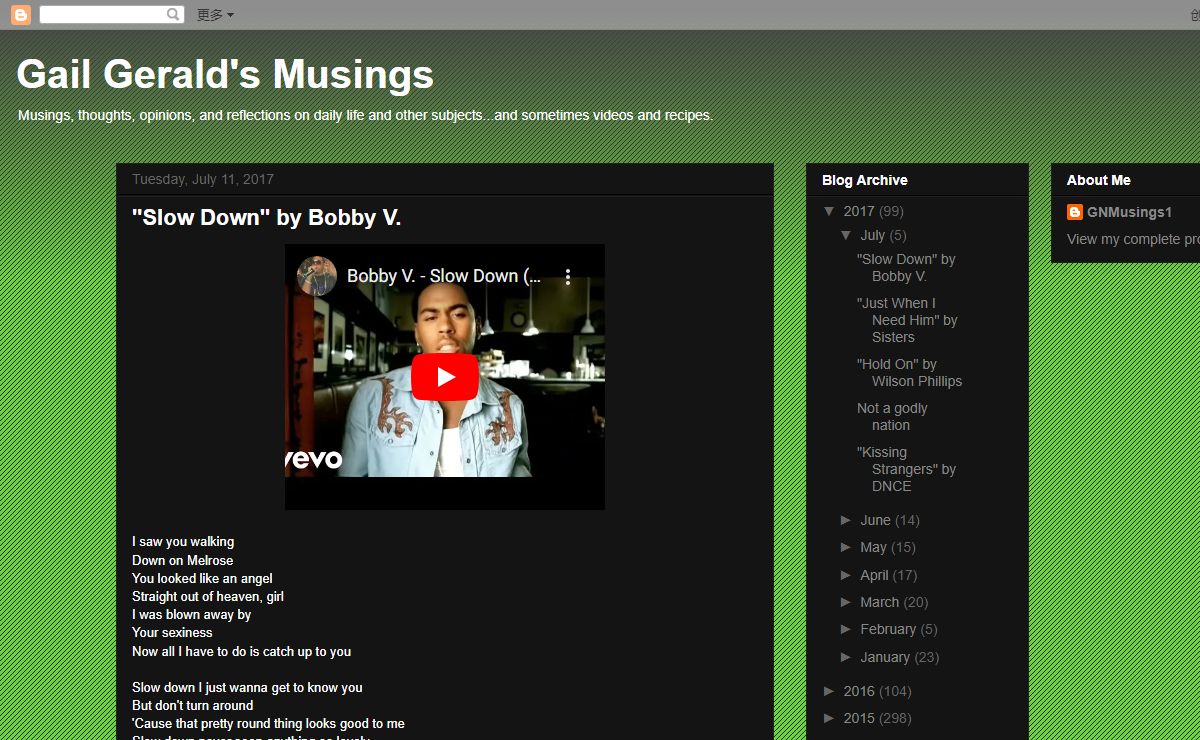Viewport: 1200px width, 740px height.
Task: Click the search magnifier icon in the navbar
Action: click(x=174, y=15)
